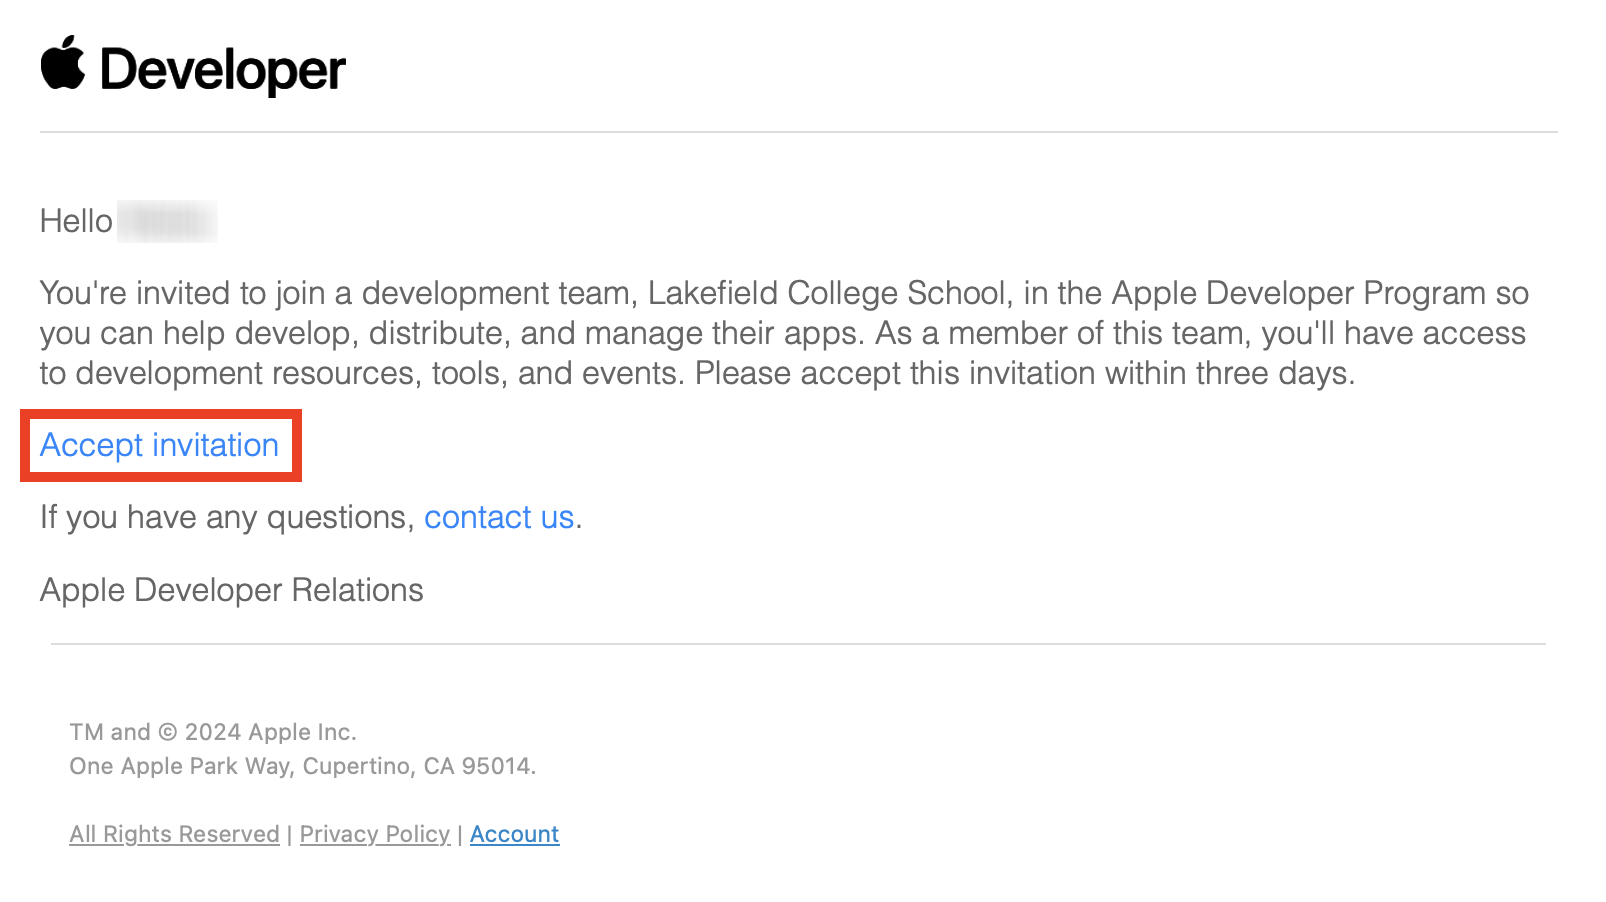Click the copyright symbol in footer
Screen dimensions: 1606x902
click(x=168, y=732)
